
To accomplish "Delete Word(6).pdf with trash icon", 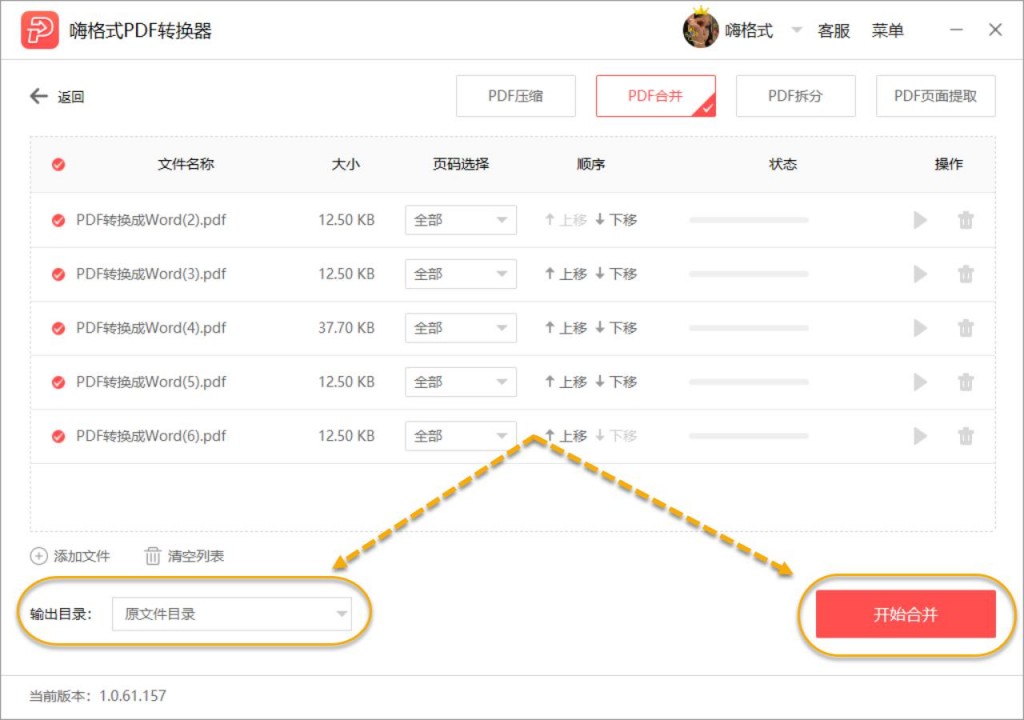I will click(966, 436).
